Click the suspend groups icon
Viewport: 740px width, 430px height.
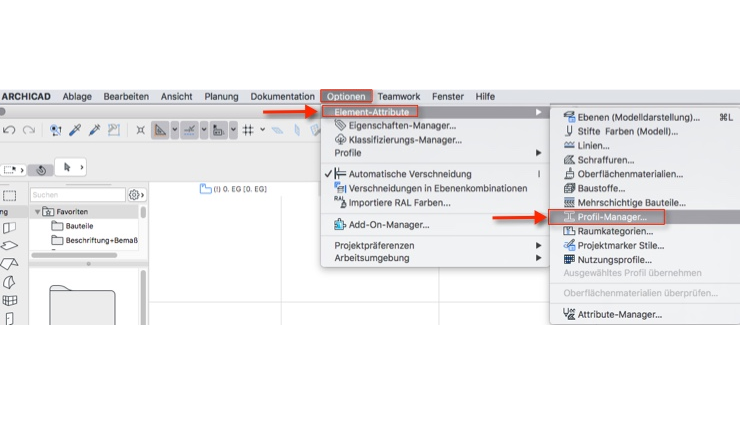[140, 130]
